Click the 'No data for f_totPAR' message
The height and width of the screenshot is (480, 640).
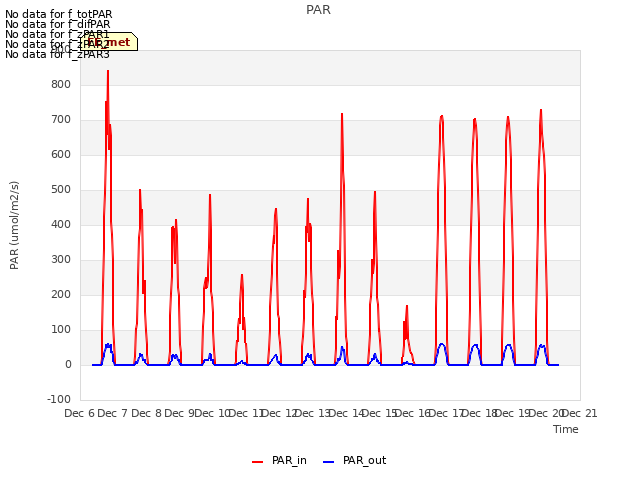pos(58,15)
